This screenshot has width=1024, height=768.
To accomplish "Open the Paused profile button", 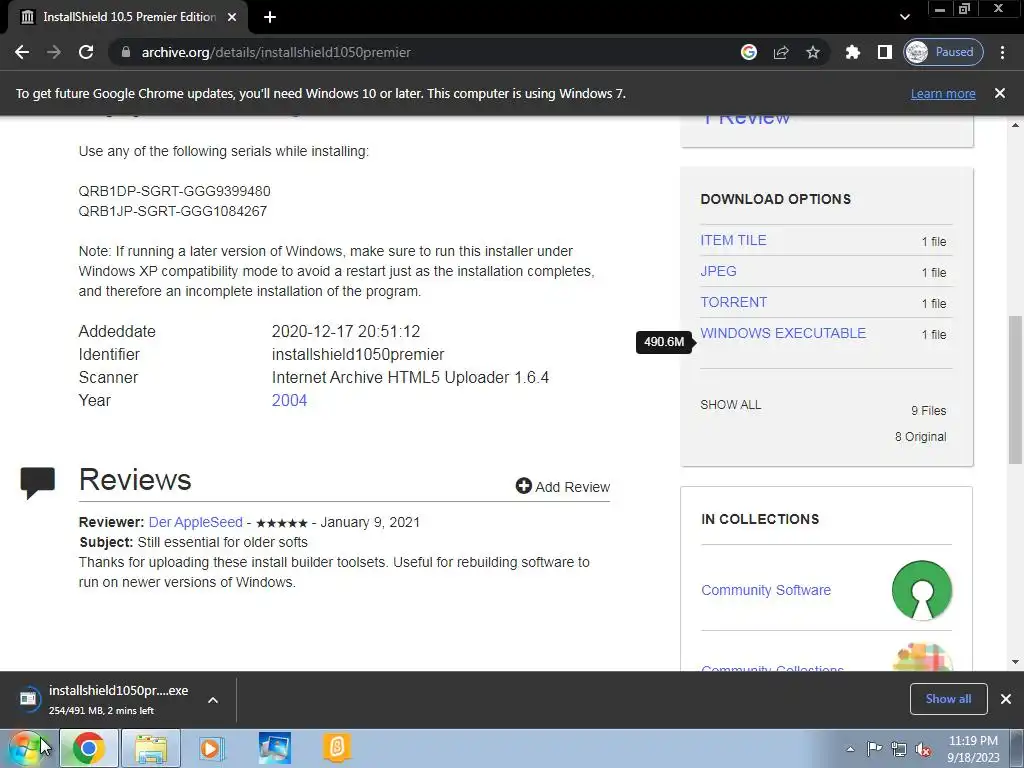I will click(943, 52).
